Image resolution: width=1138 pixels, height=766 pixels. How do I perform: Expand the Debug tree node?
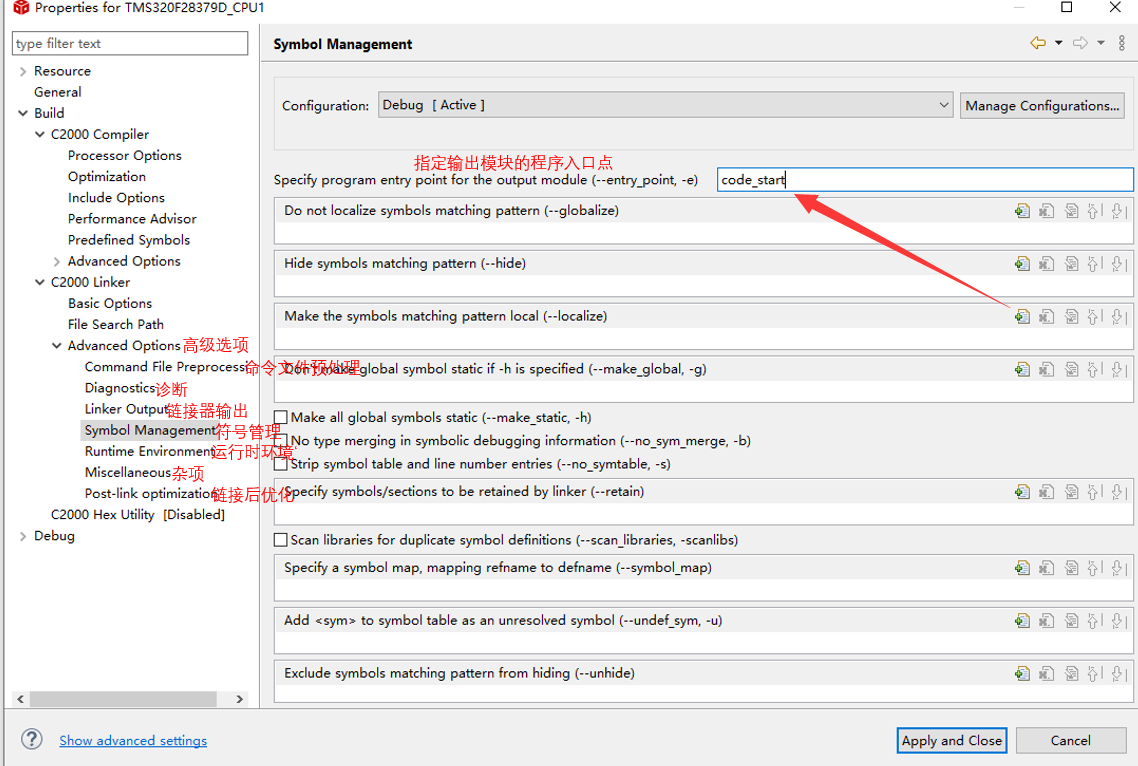point(22,536)
